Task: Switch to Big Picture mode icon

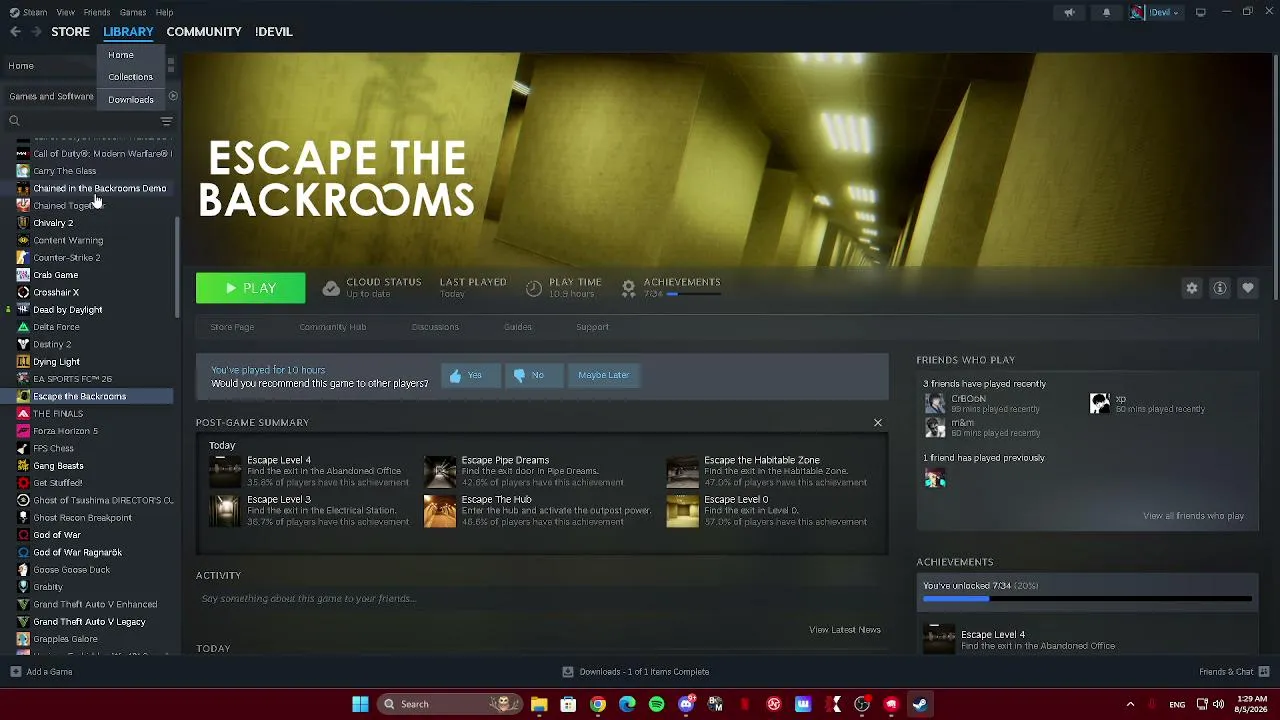Action: pos(1201,12)
